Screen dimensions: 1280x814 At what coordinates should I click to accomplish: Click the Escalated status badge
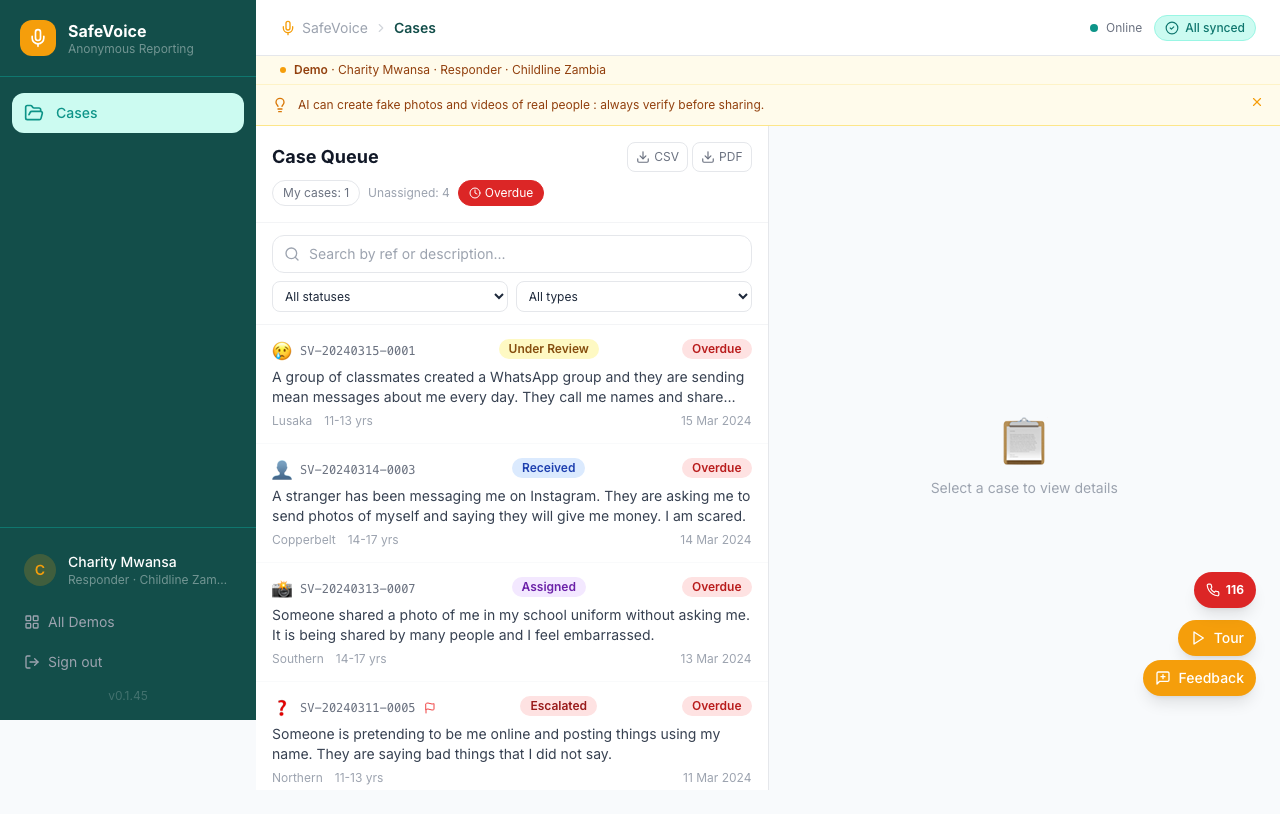coord(558,706)
